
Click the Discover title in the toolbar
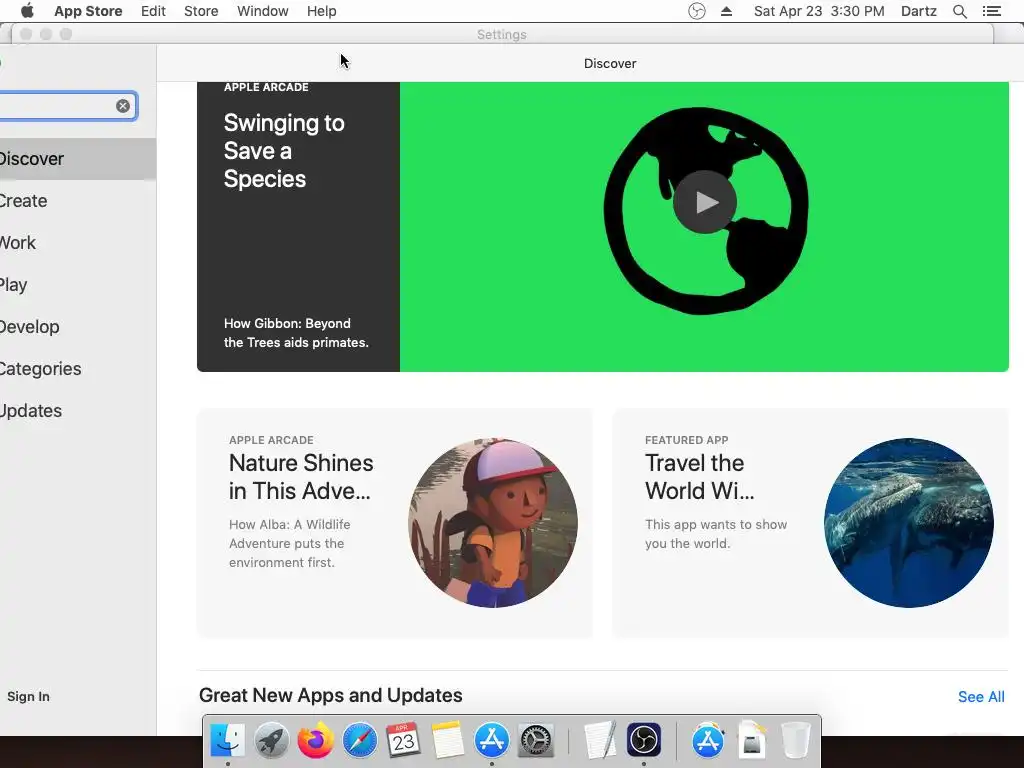click(610, 63)
